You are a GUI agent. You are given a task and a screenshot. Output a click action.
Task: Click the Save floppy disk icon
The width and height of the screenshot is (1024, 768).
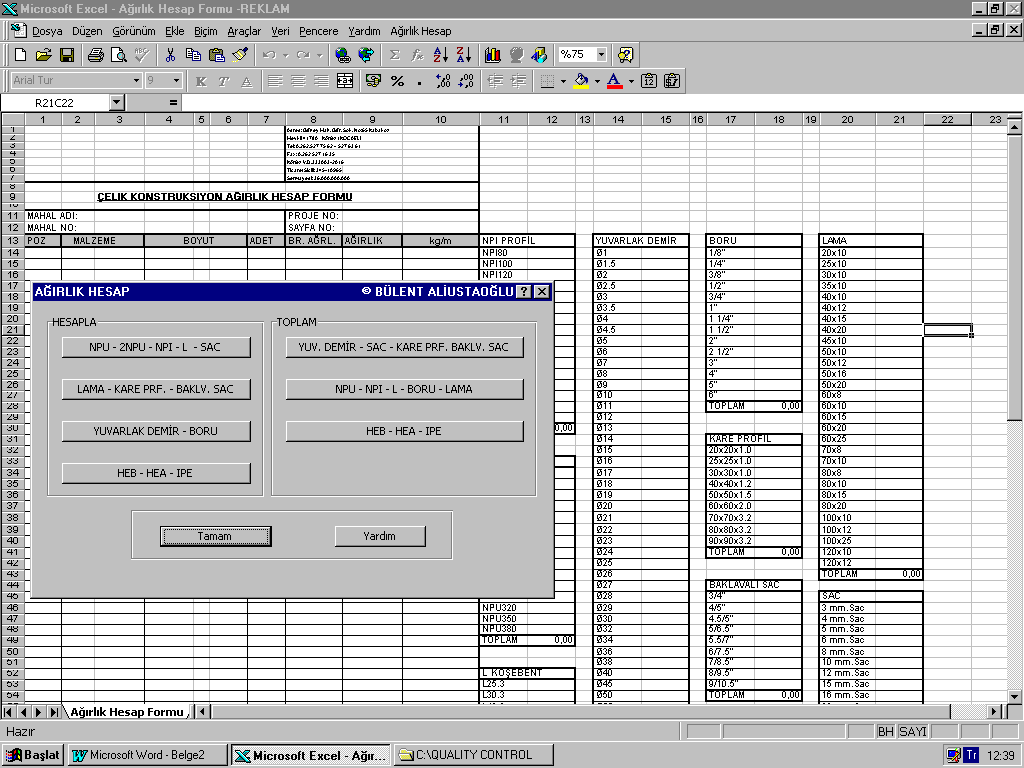coord(67,55)
